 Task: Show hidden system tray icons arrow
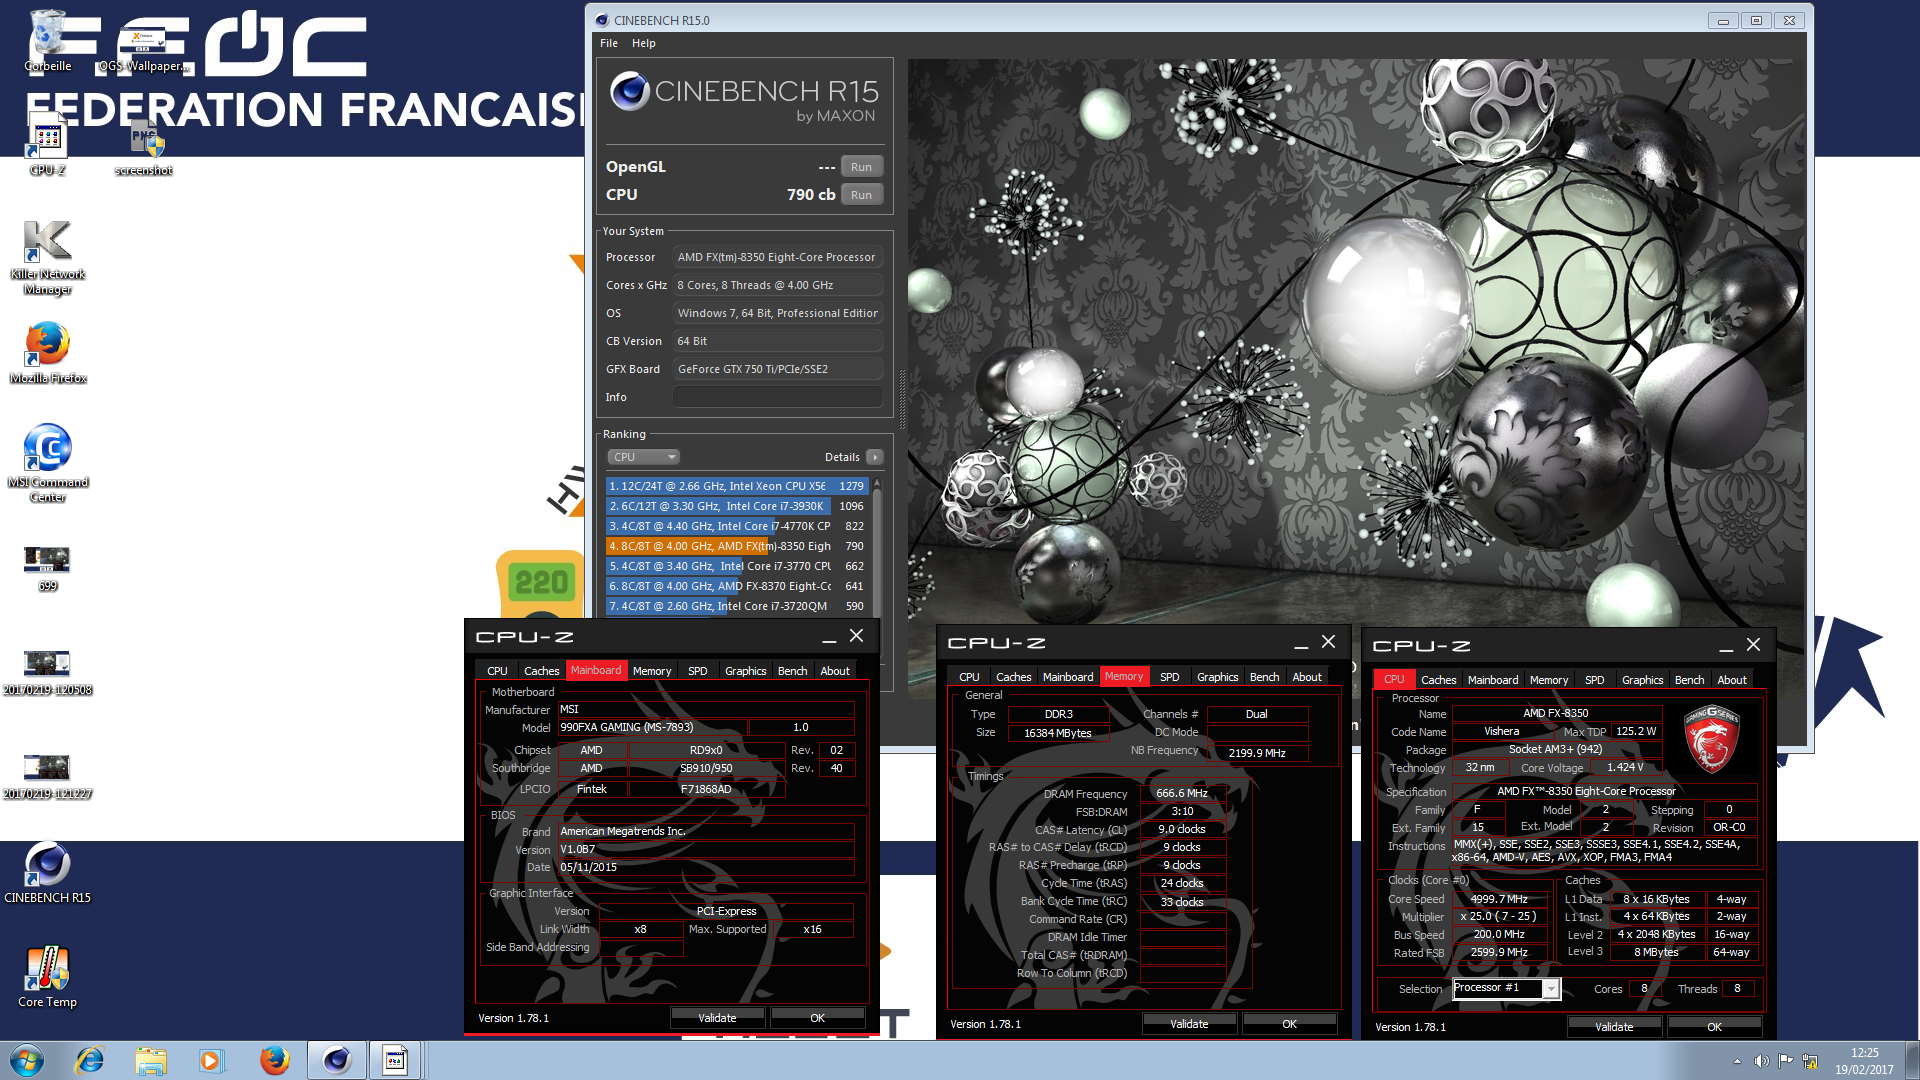1737,1061
